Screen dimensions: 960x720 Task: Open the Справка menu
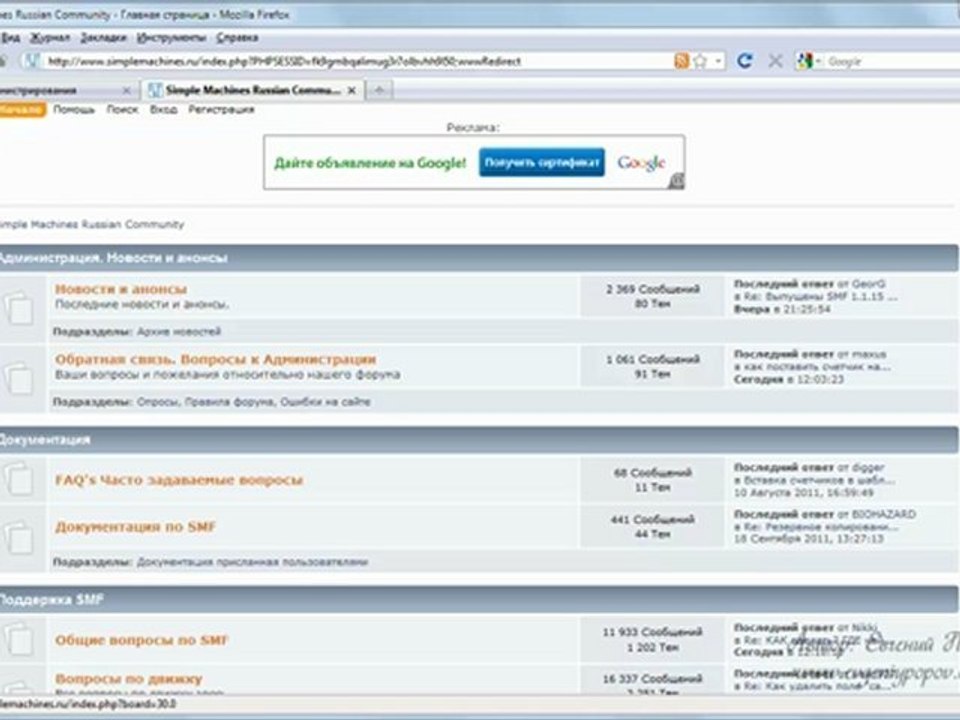237,38
